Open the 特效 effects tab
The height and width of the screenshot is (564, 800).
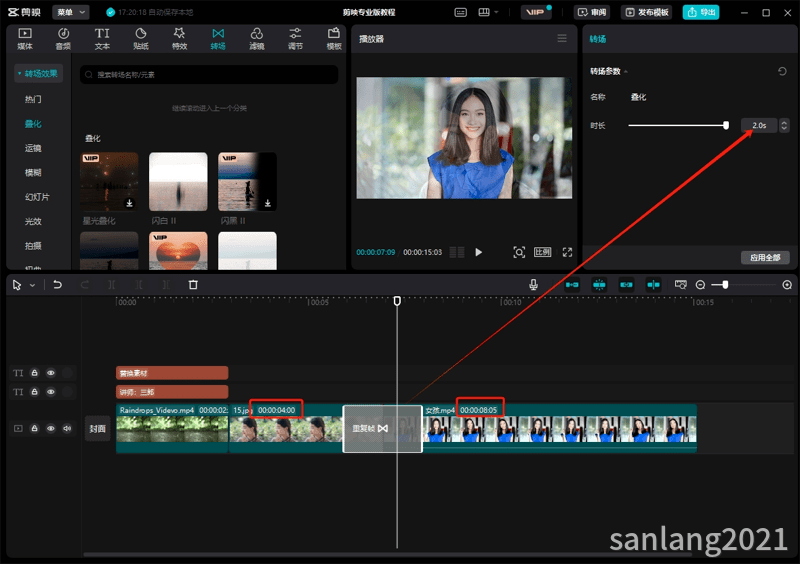[x=179, y=39]
